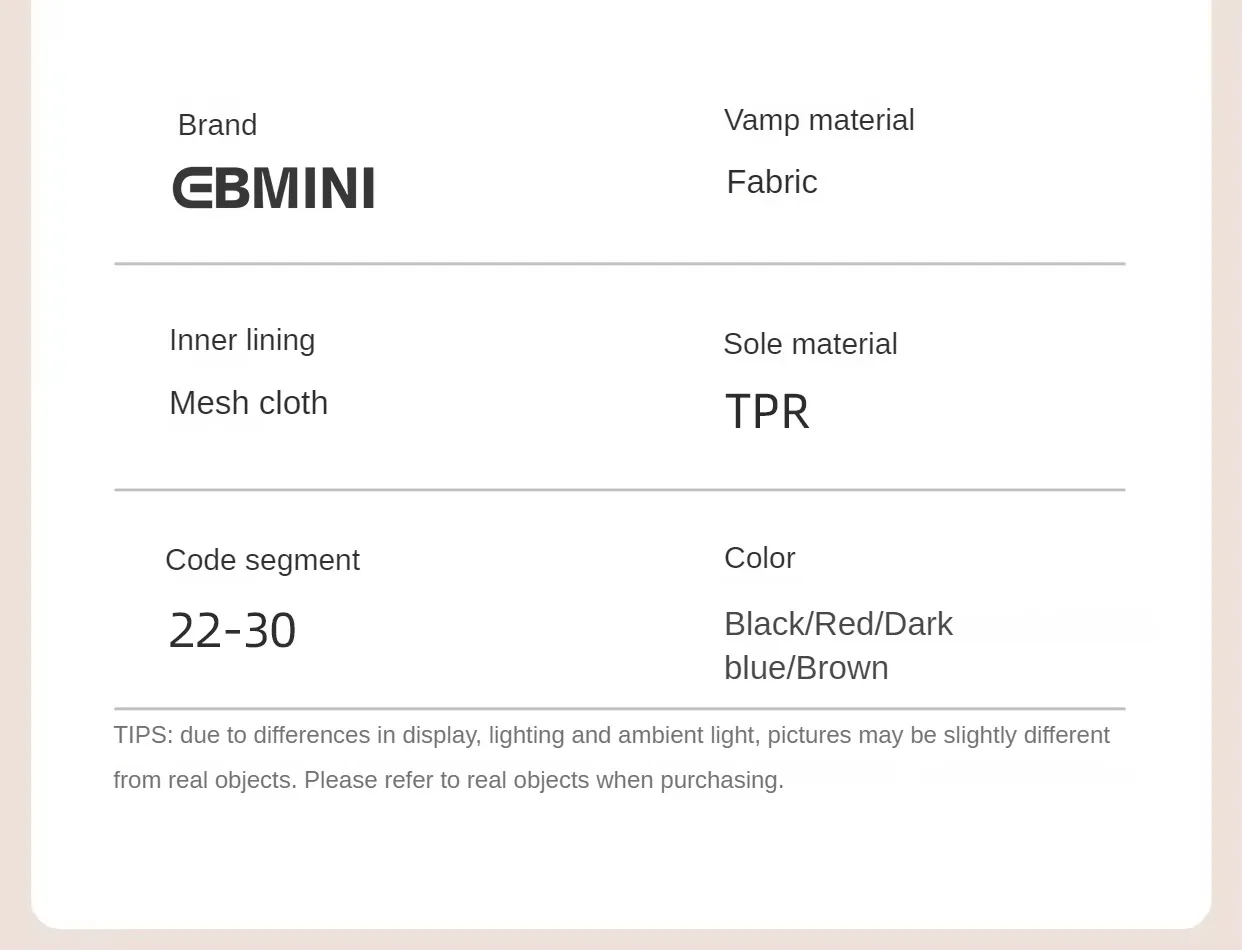Select the "Mesh cloth" value

tap(248, 403)
